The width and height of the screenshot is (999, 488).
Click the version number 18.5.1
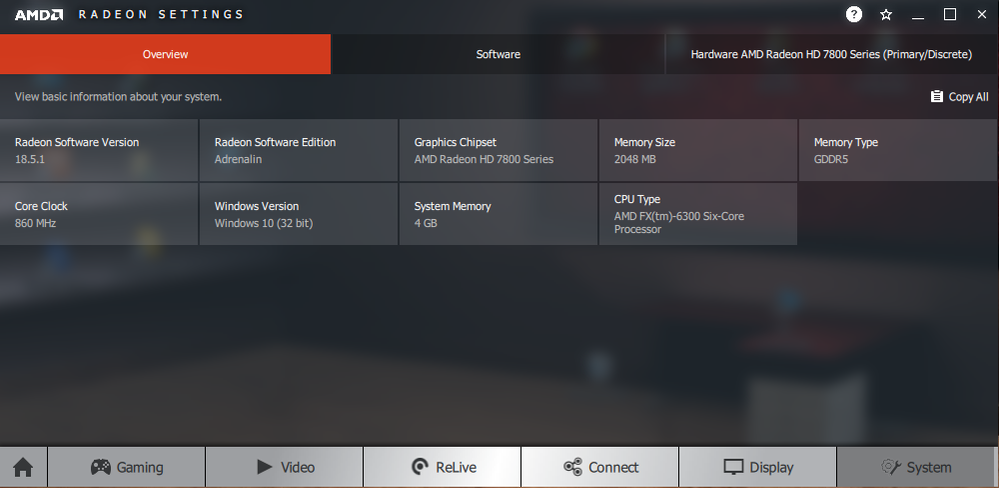click(30, 159)
